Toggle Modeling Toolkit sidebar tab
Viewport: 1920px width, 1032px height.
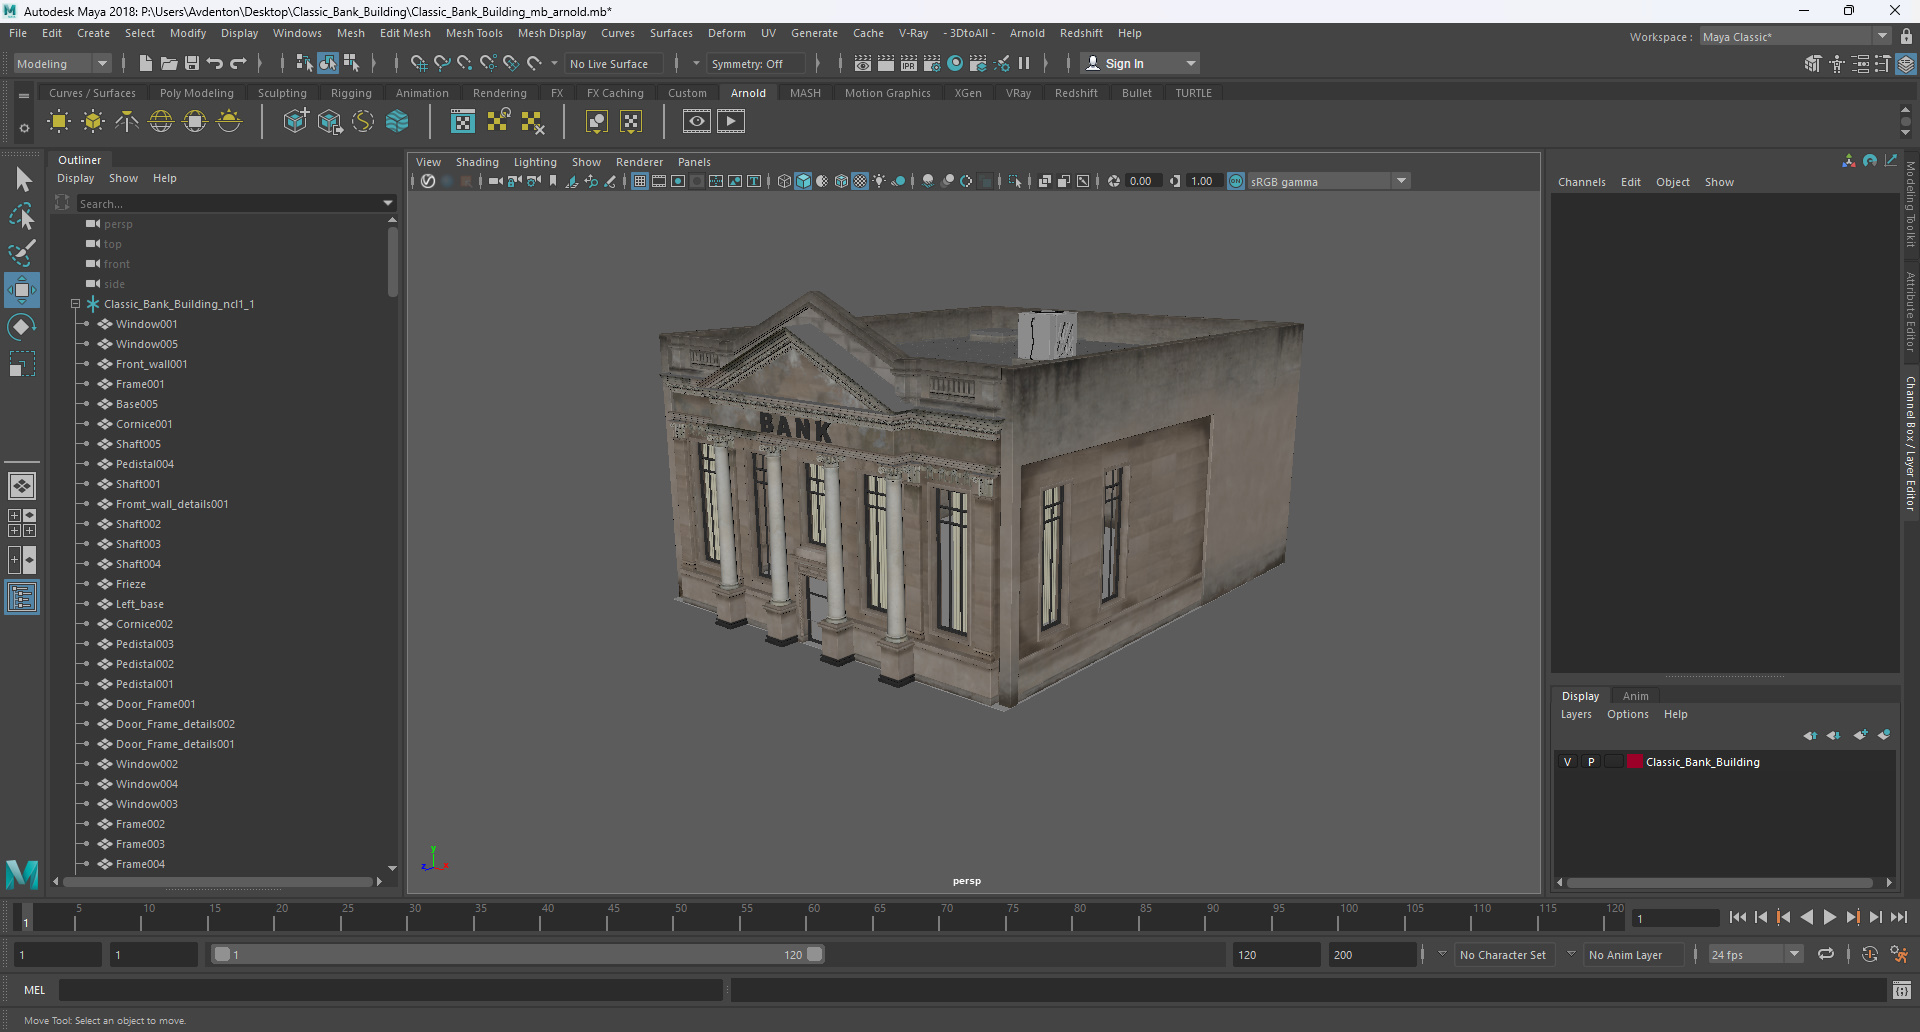tap(1910, 204)
